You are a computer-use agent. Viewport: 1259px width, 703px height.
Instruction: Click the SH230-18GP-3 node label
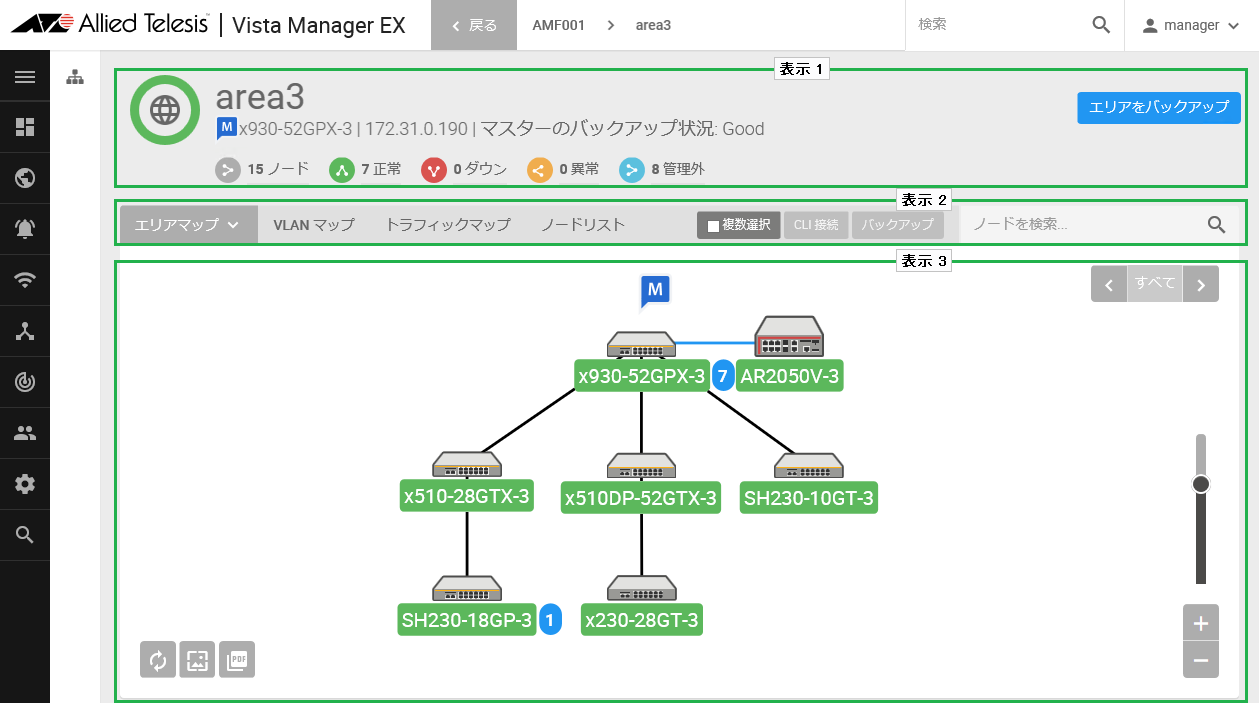tap(467, 620)
